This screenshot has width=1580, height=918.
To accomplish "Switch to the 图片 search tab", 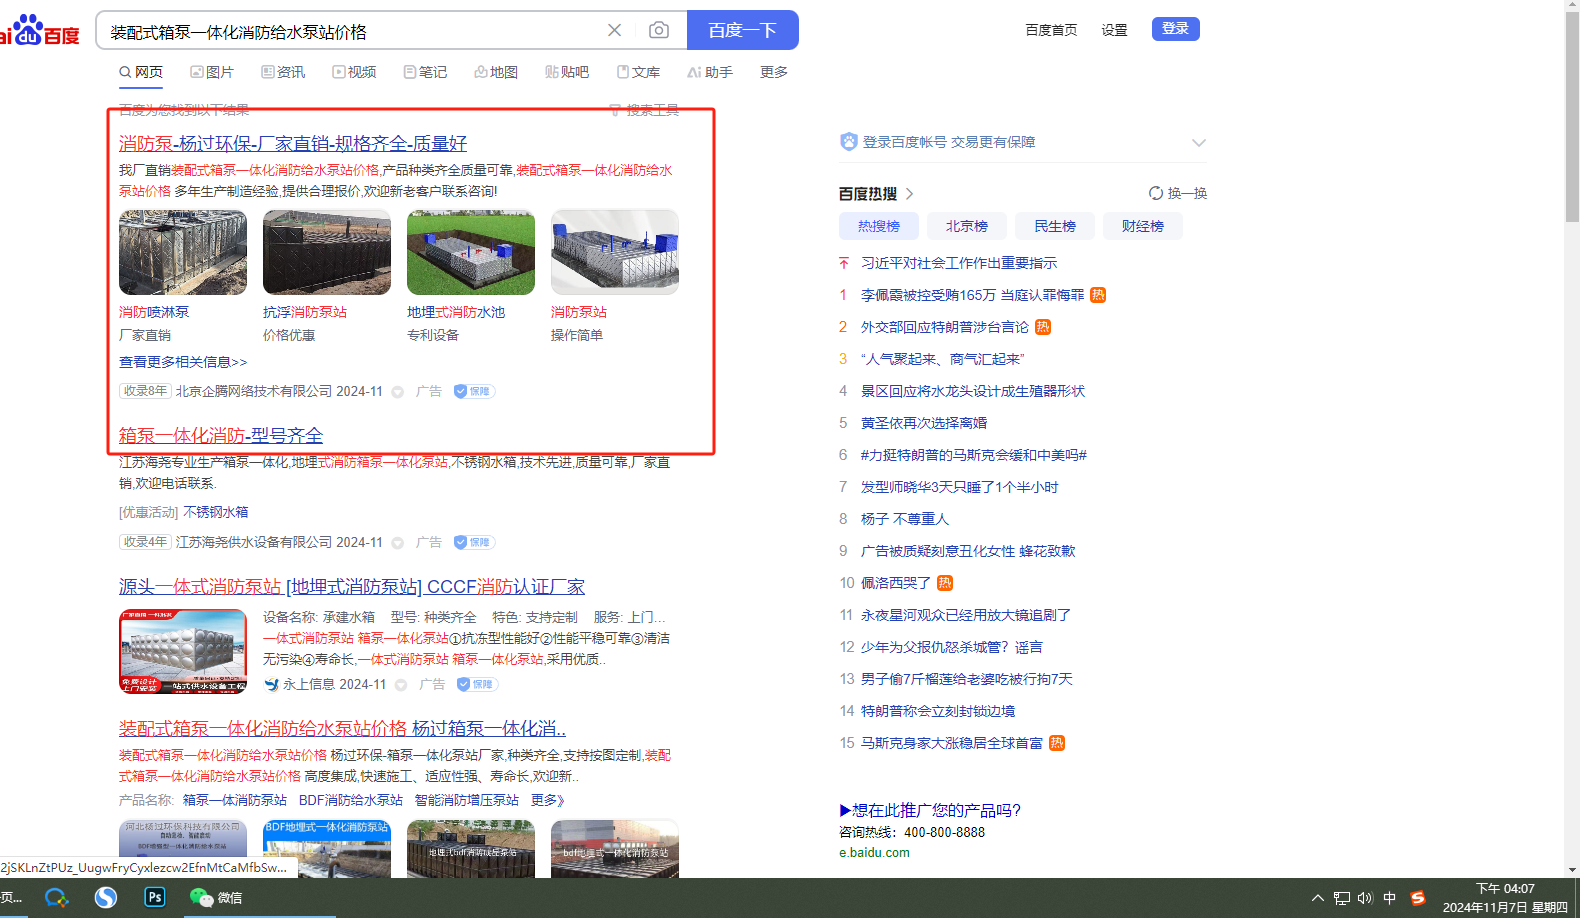I will [212, 72].
